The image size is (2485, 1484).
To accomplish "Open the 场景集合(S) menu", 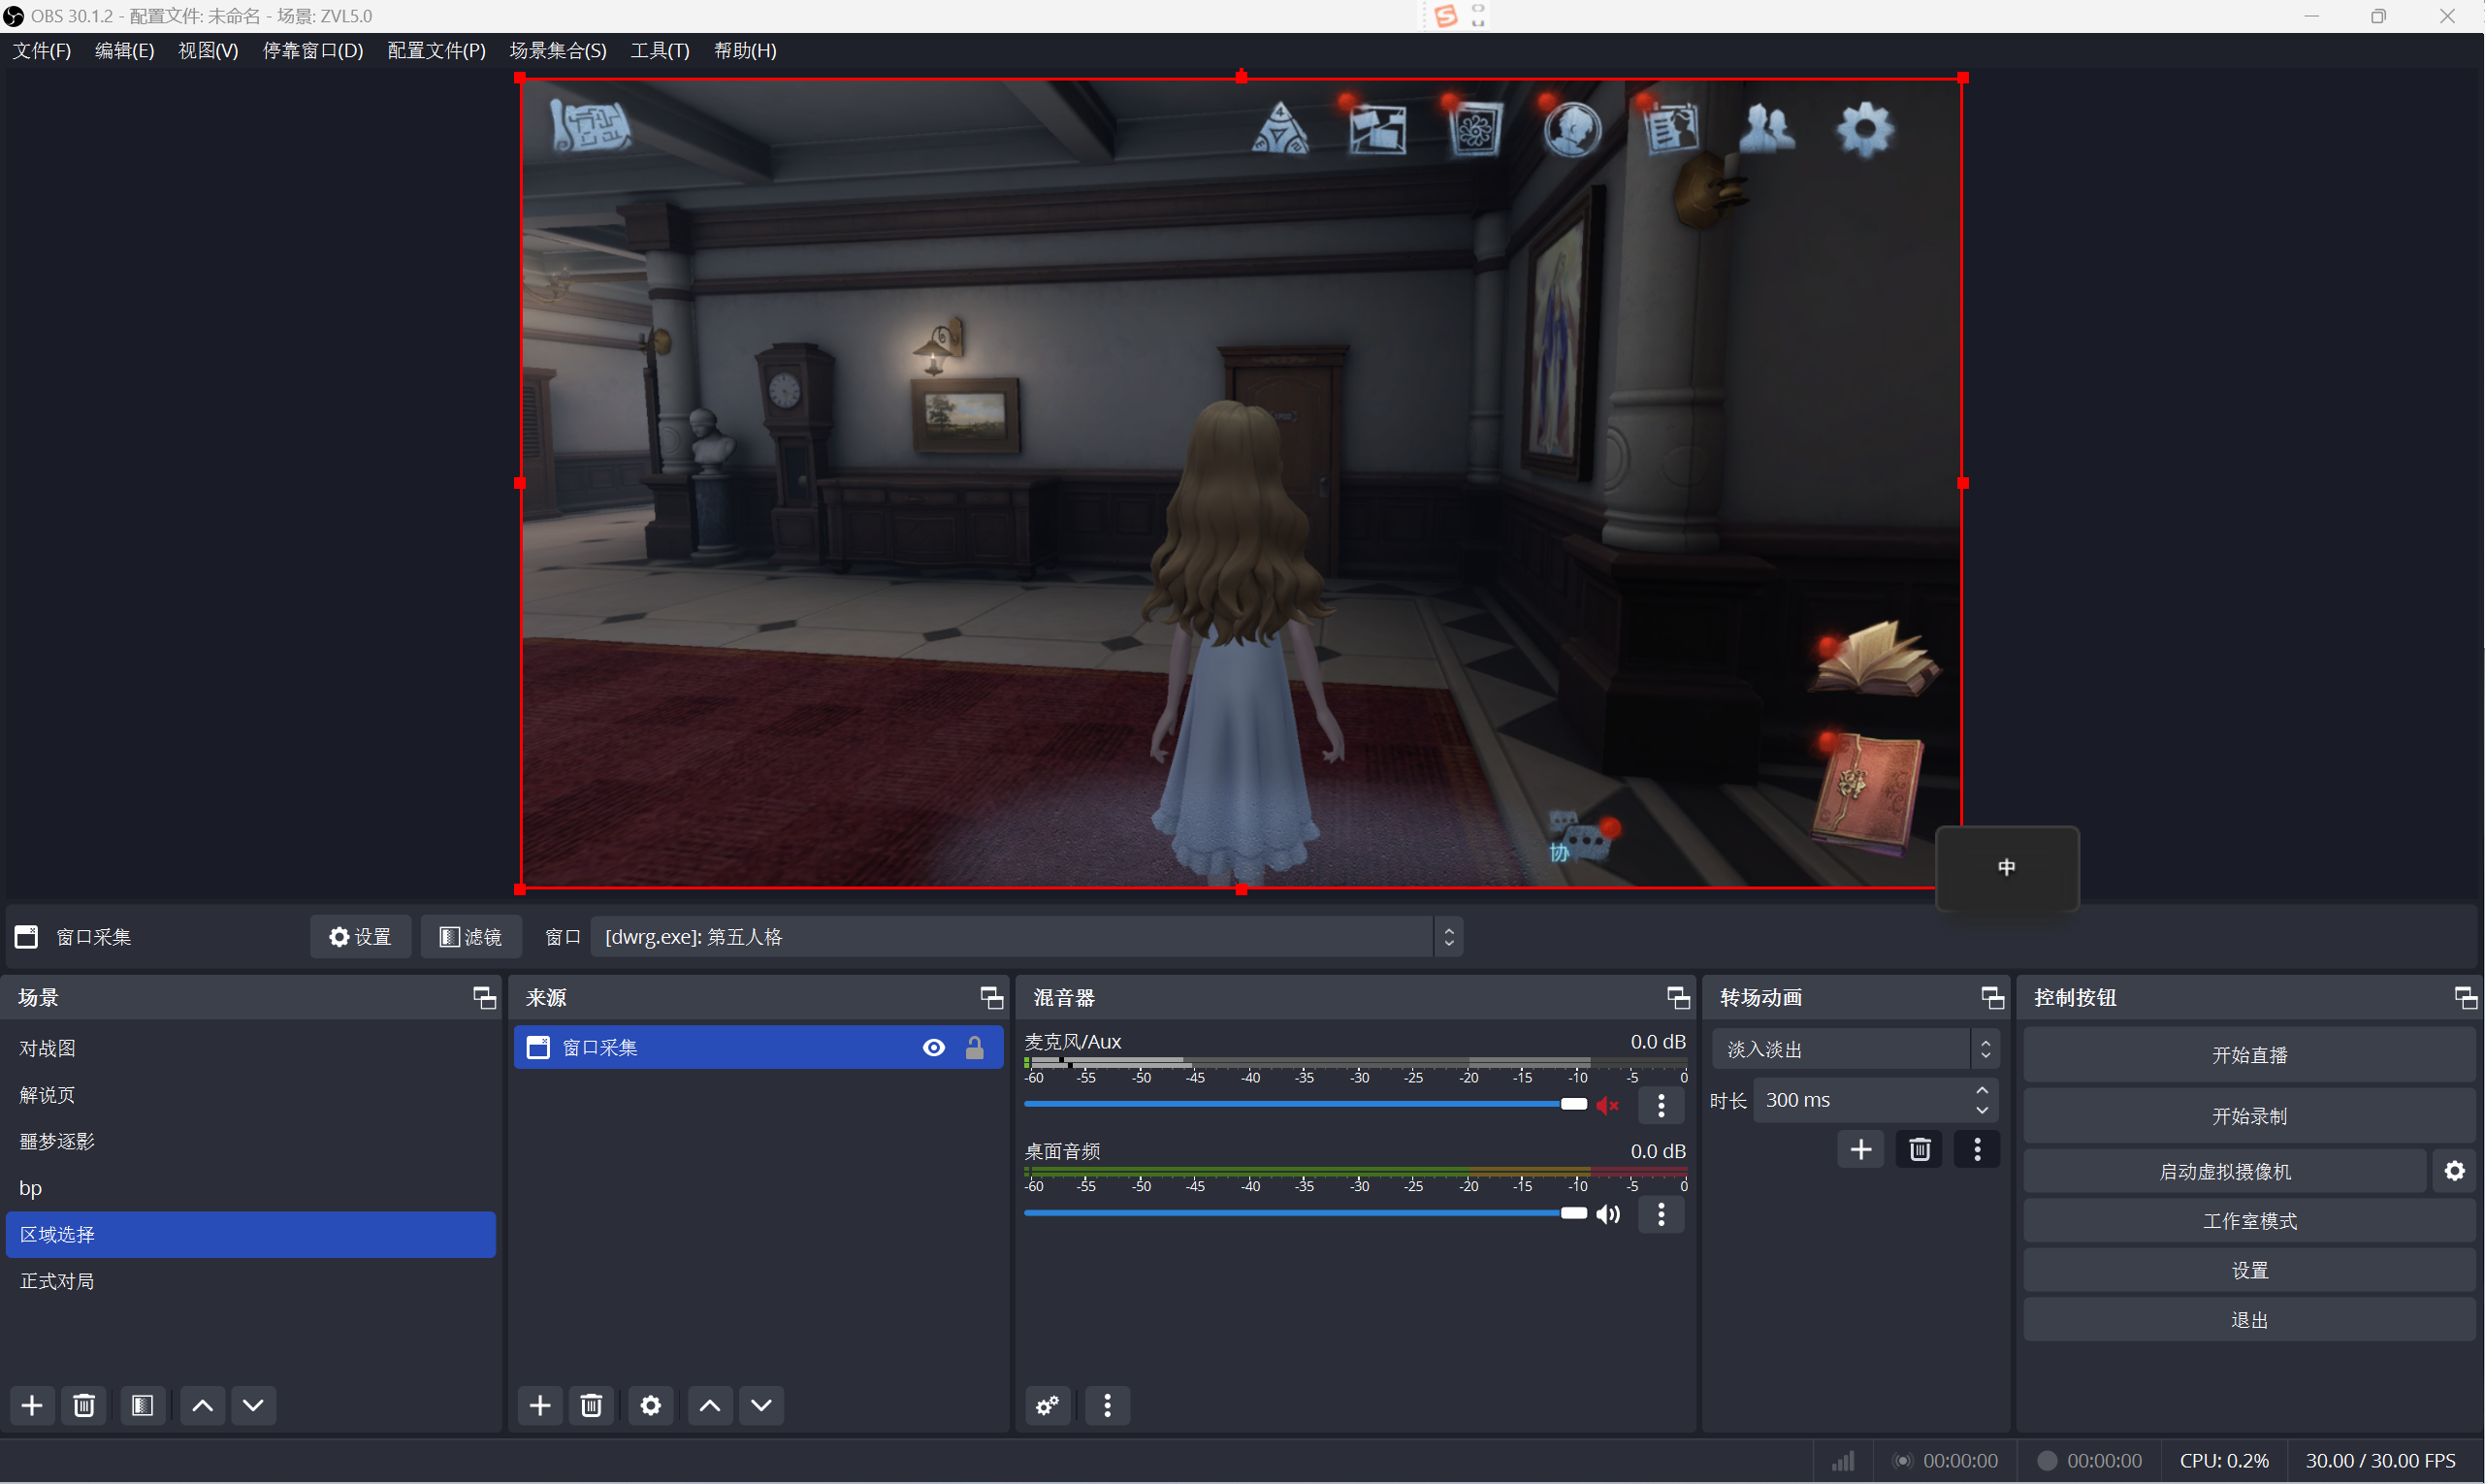I will (x=558, y=50).
